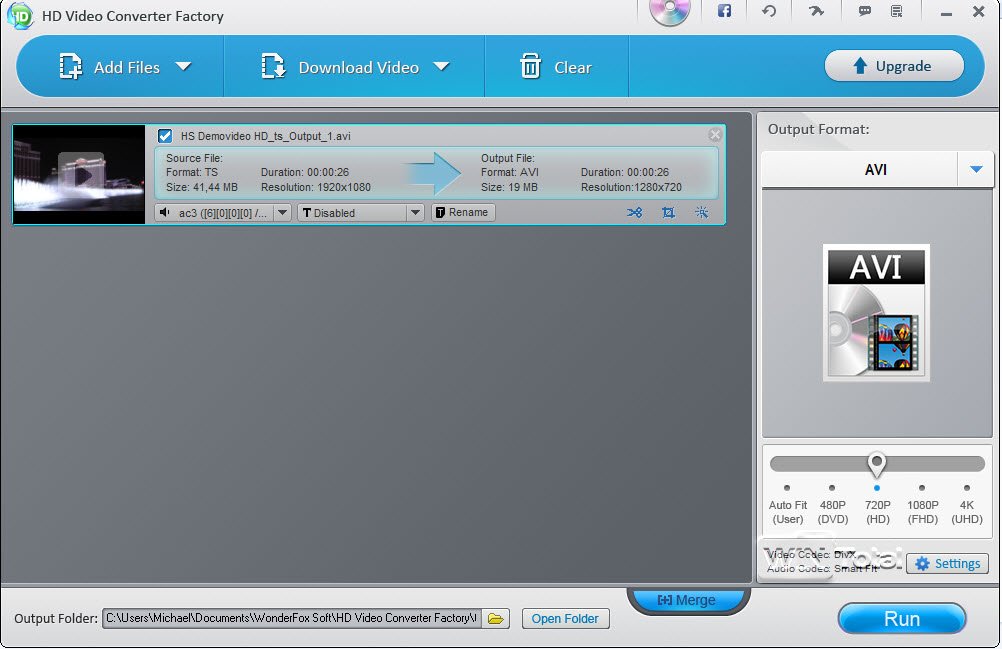Play the video thumbnail preview

81,175
